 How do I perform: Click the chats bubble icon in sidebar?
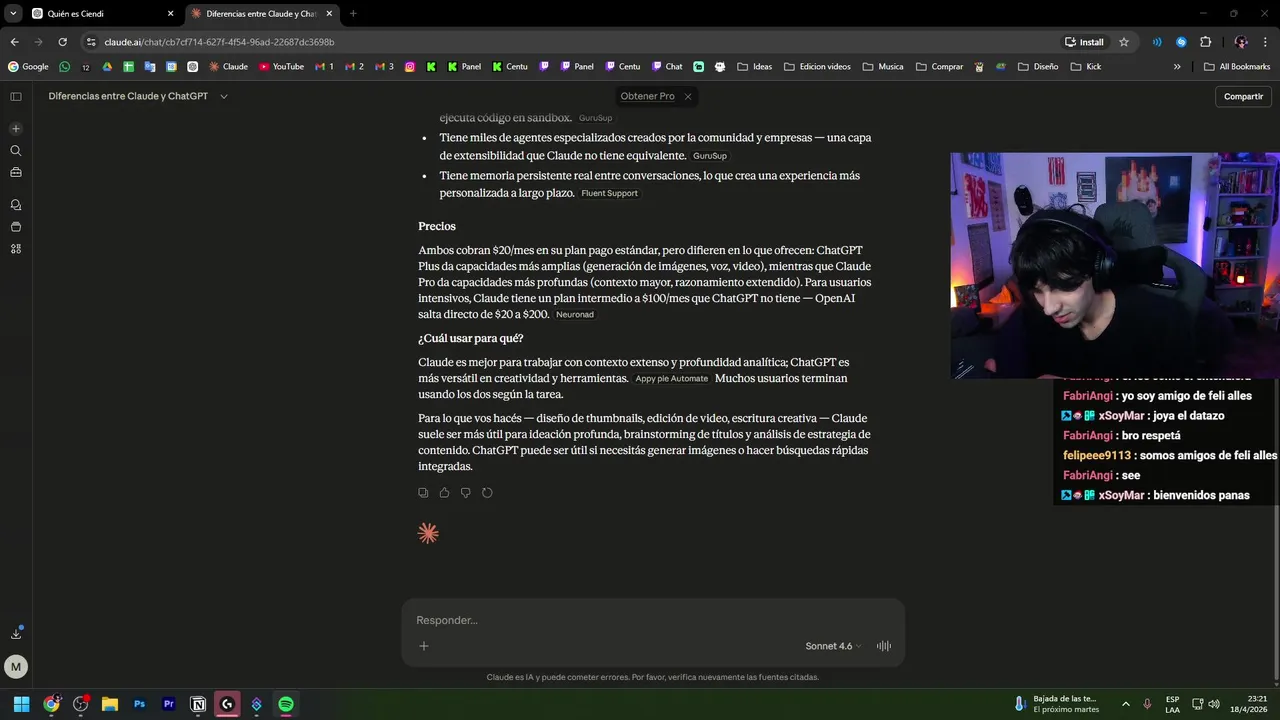click(16, 205)
